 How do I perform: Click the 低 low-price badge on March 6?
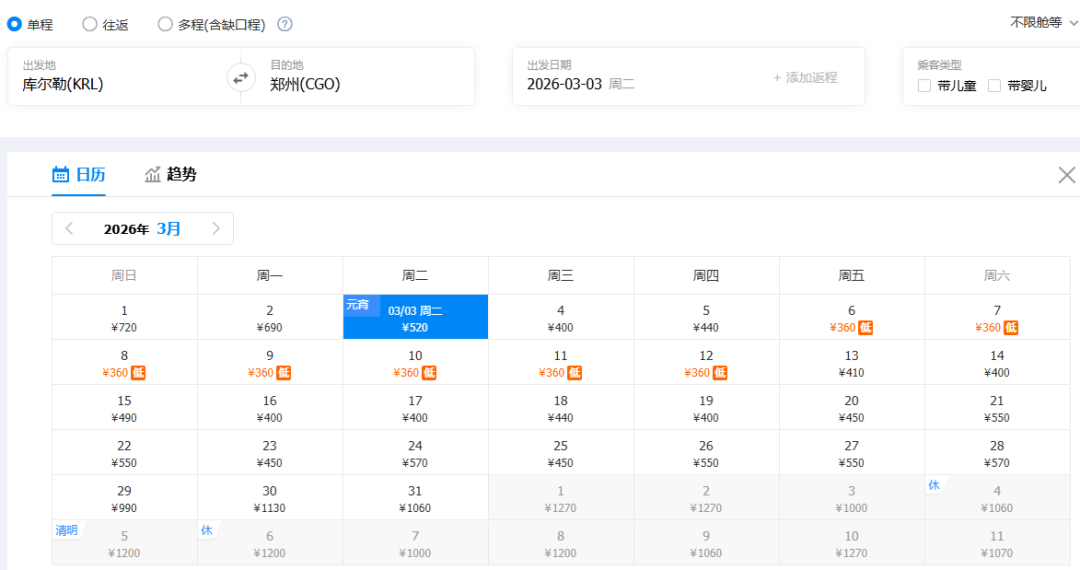point(866,328)
